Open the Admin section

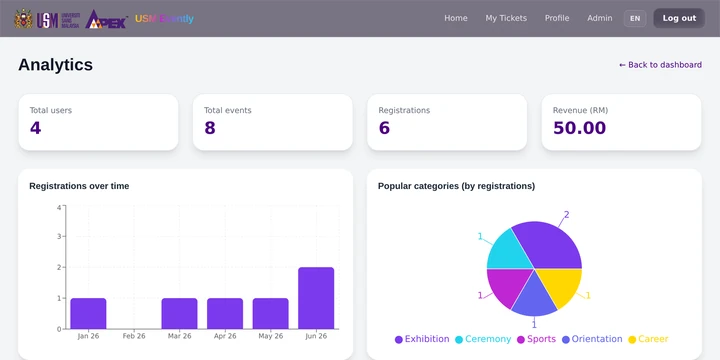click(x=600, y=18)
